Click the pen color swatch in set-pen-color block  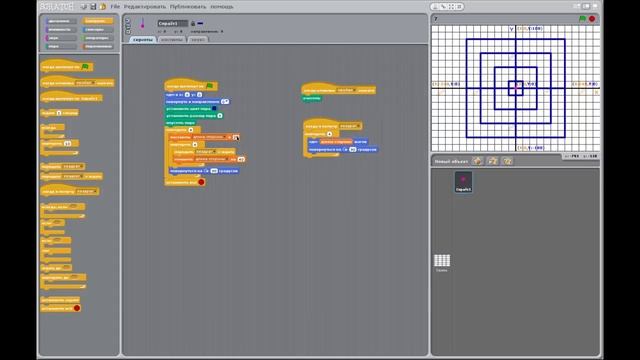point(214,109)
